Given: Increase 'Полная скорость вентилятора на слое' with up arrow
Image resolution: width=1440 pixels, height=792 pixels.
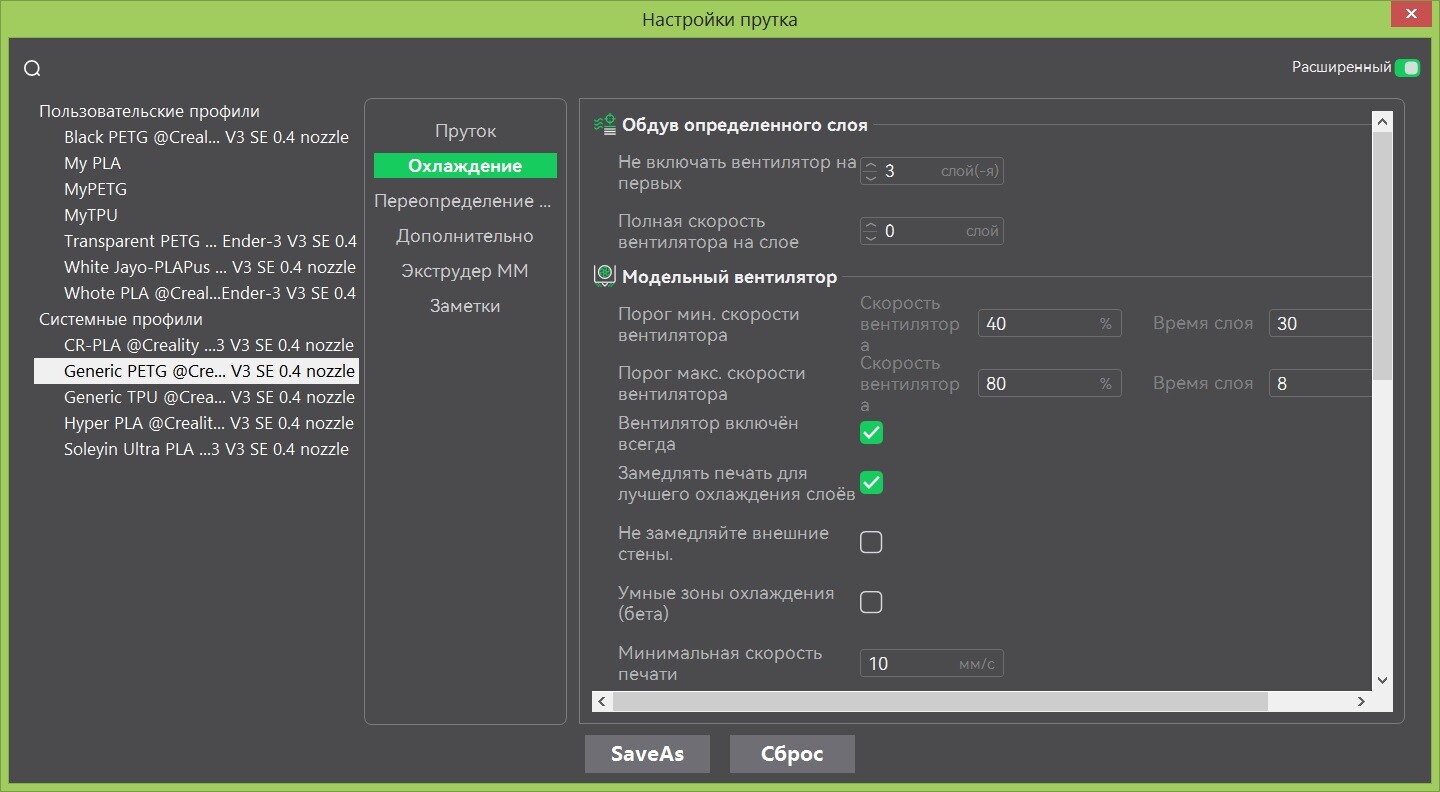Looking at the screenshot, I should click(x=870, y=226).
